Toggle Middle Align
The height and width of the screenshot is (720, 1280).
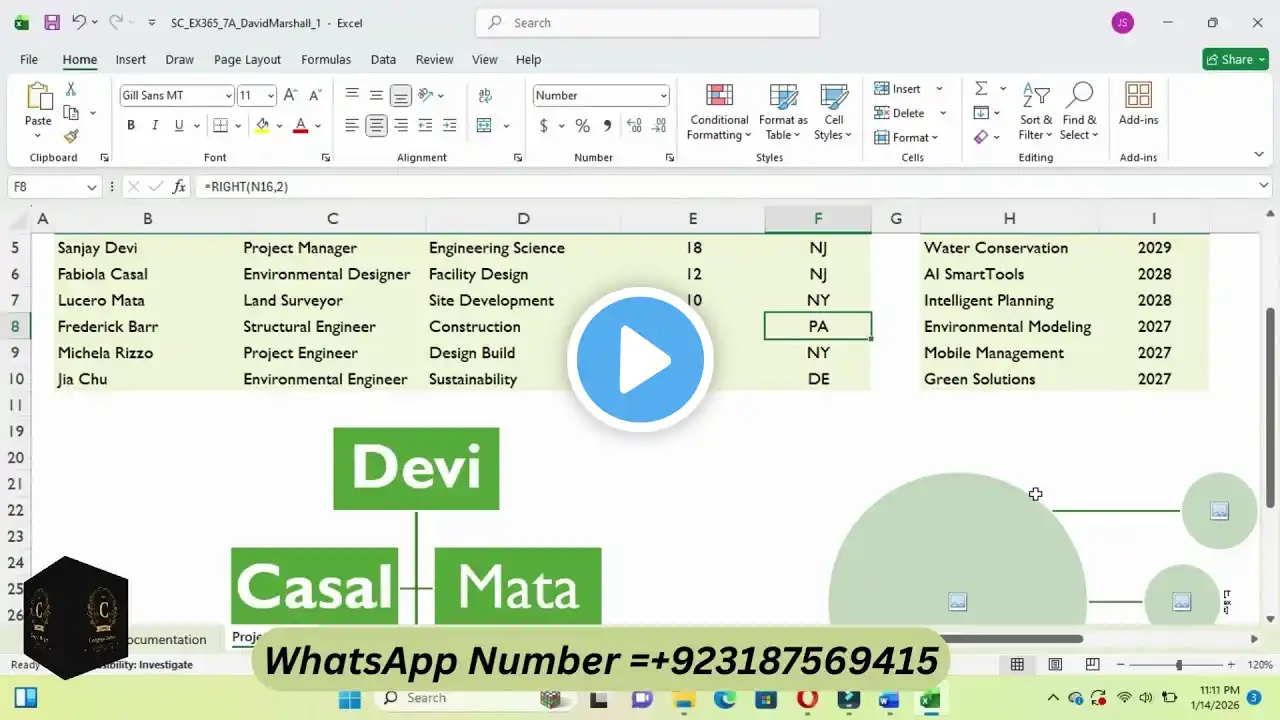[x=376, y=95]
